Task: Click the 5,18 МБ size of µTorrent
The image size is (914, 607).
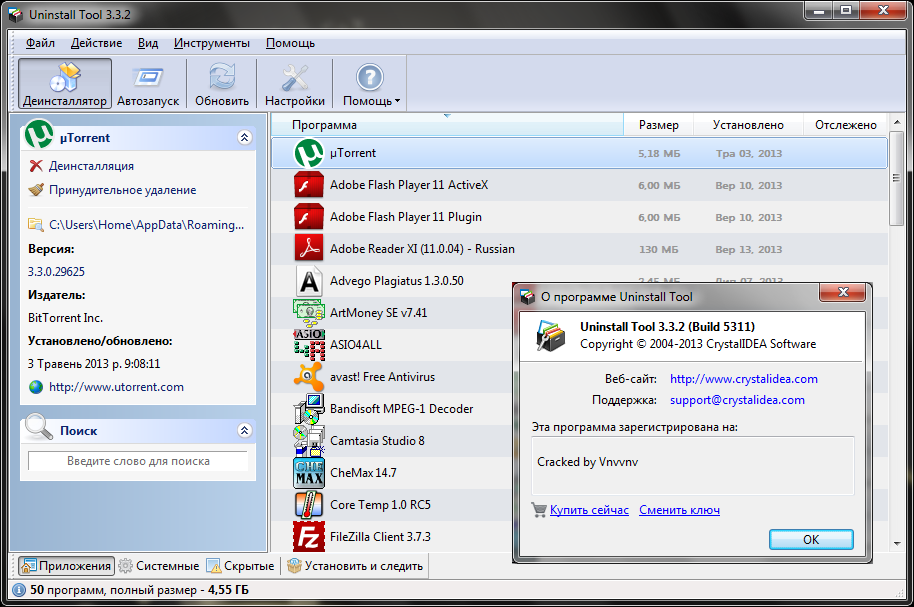Action: [659, 153]
